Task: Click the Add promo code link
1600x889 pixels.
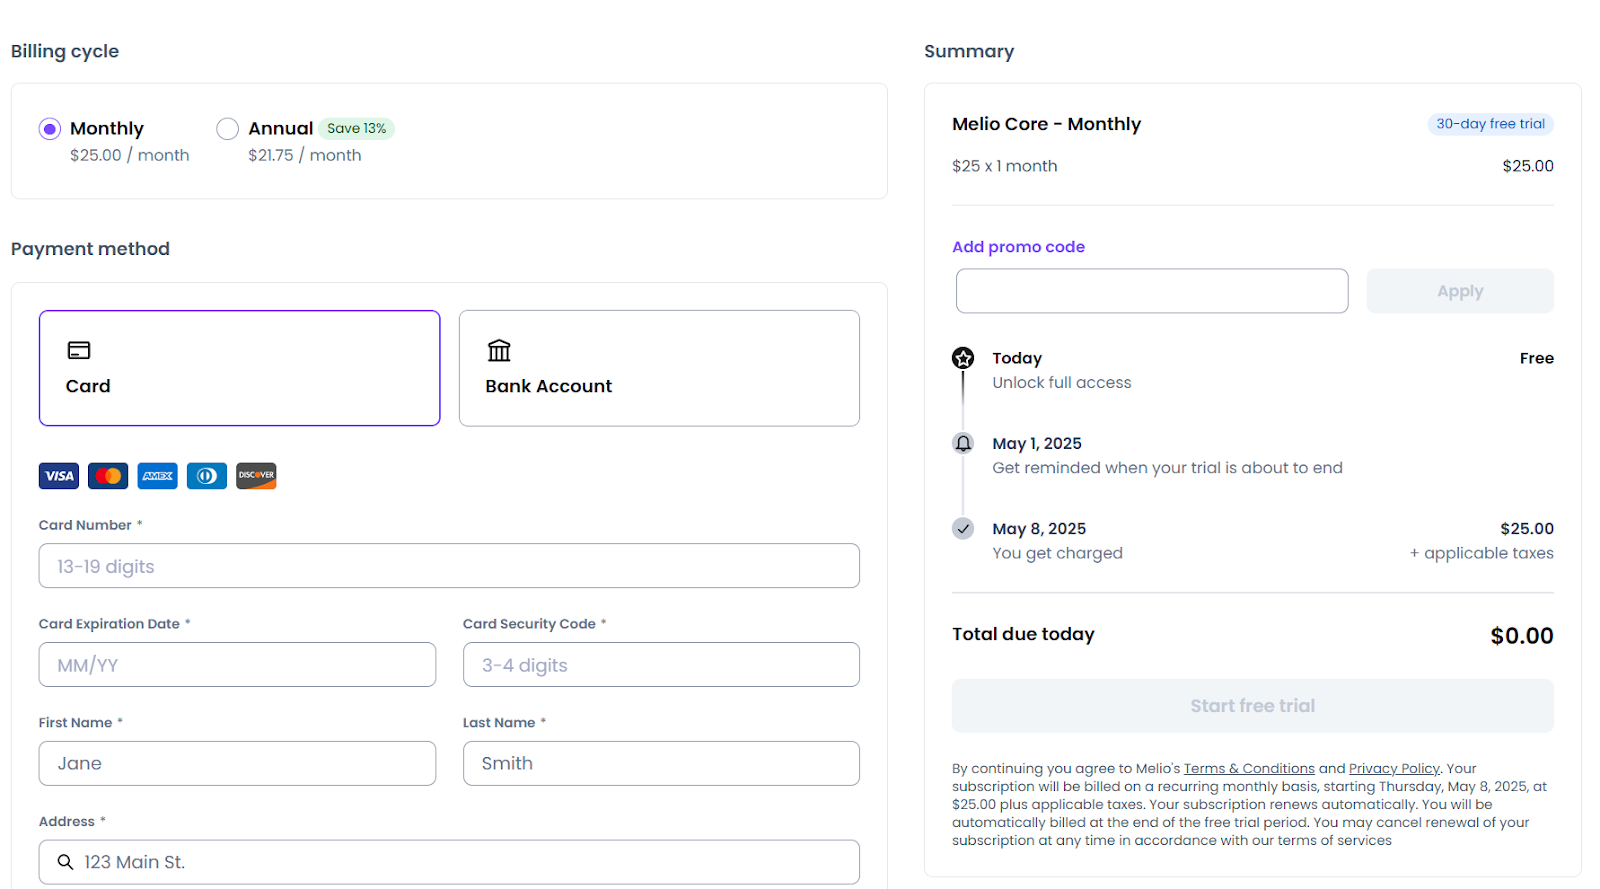Action: [1018, 247]
